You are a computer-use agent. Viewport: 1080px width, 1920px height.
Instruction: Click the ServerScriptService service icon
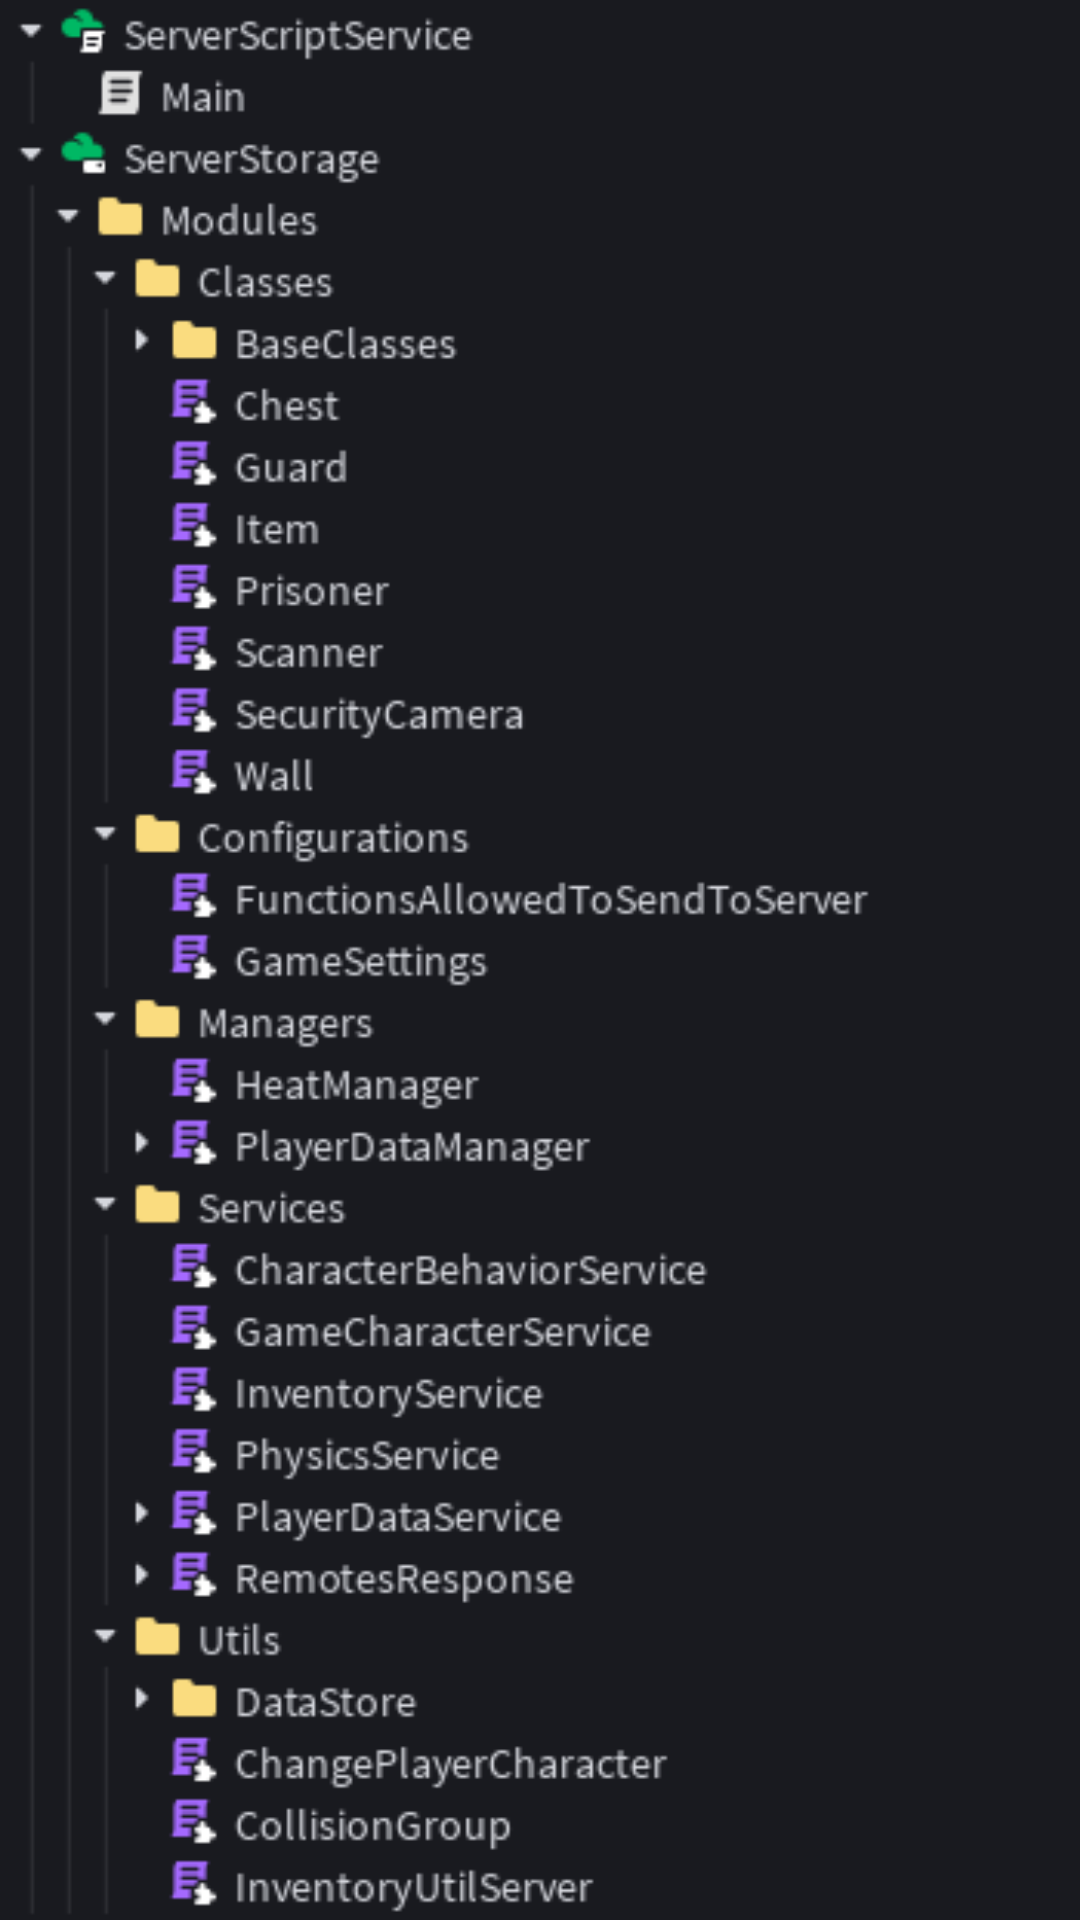pyautogui.click(x=84, y=33)
